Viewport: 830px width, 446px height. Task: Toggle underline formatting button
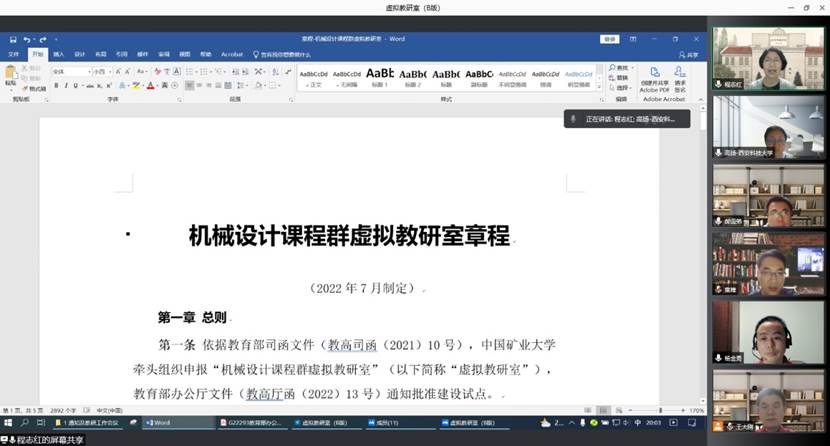pyautogui.click(x=77, y=86)
